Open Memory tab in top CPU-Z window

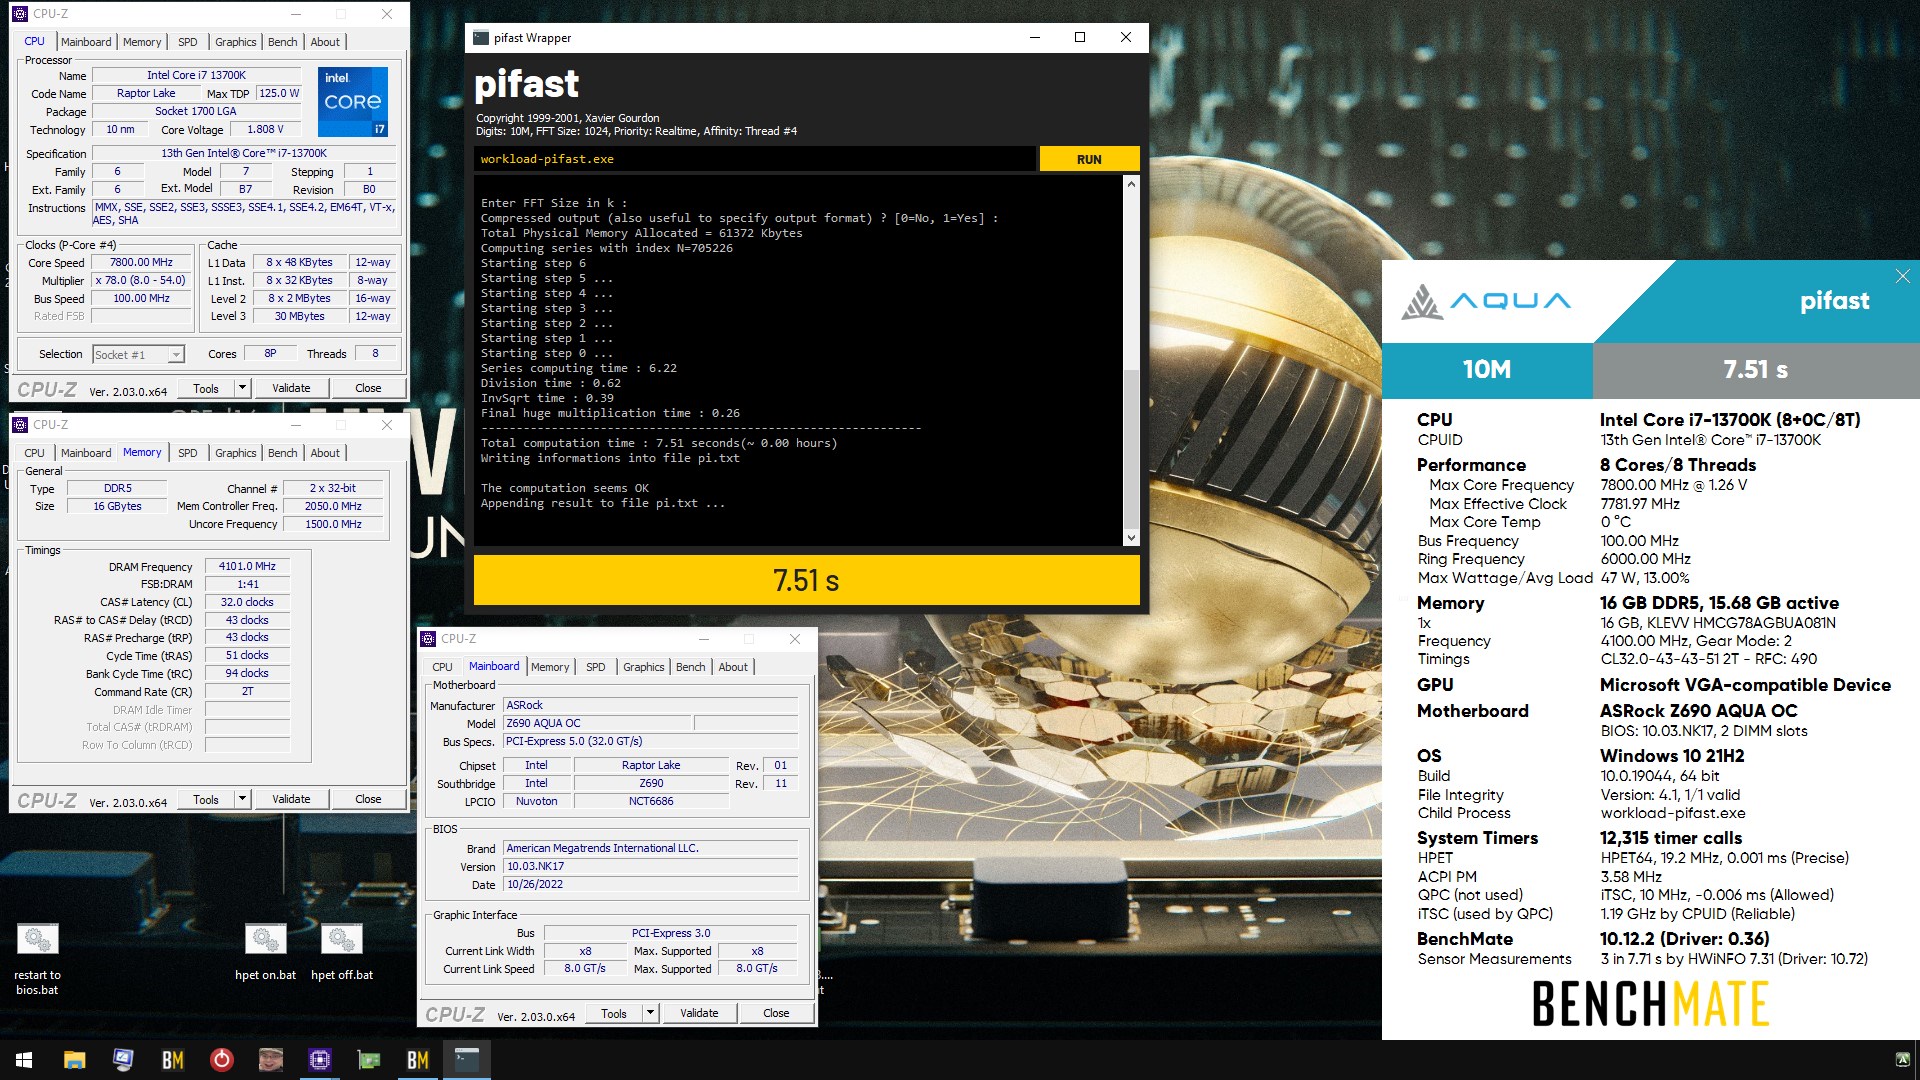pos(142,42)
